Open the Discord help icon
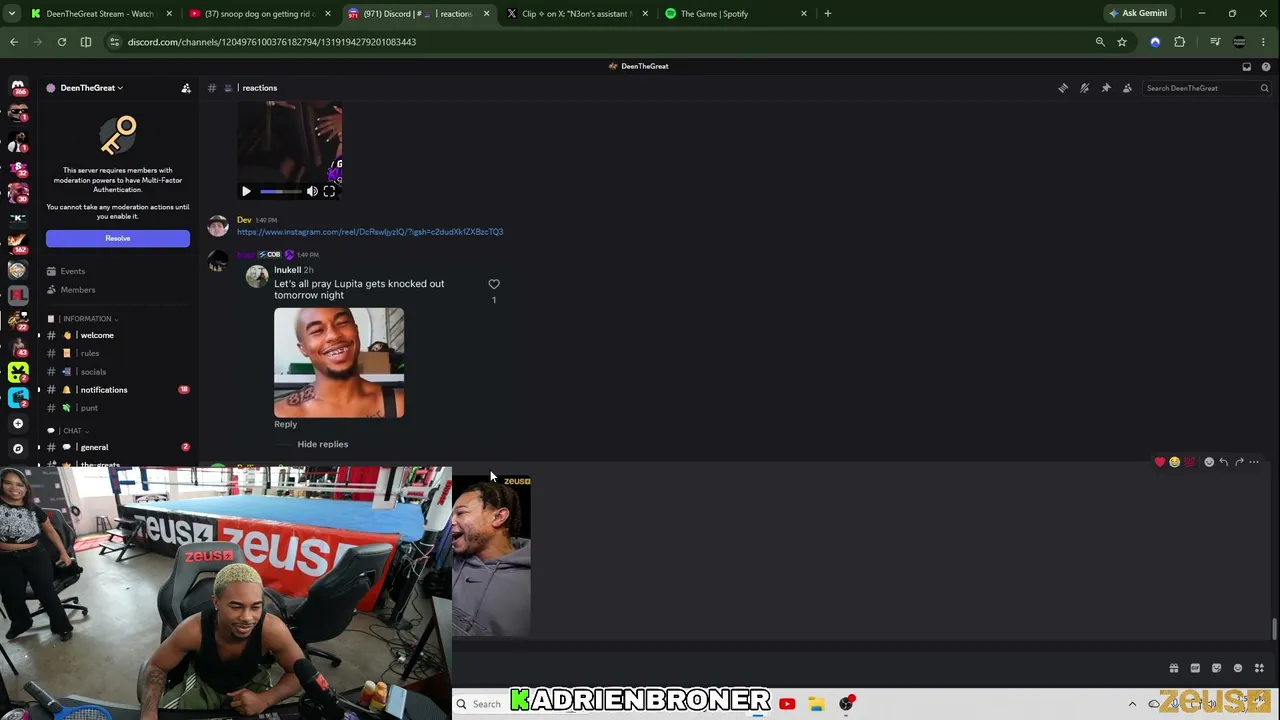1280x720 pixels. click(x=1266, y=66)
